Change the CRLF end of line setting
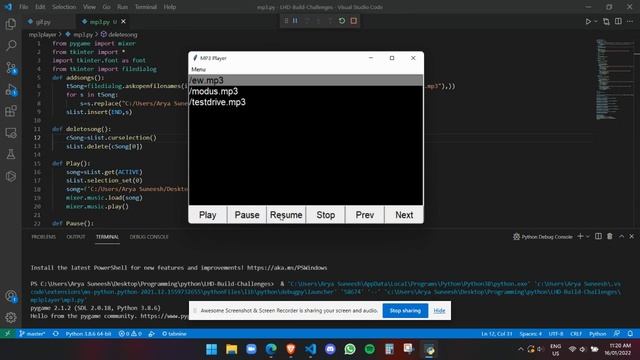 tap(576, 333)
